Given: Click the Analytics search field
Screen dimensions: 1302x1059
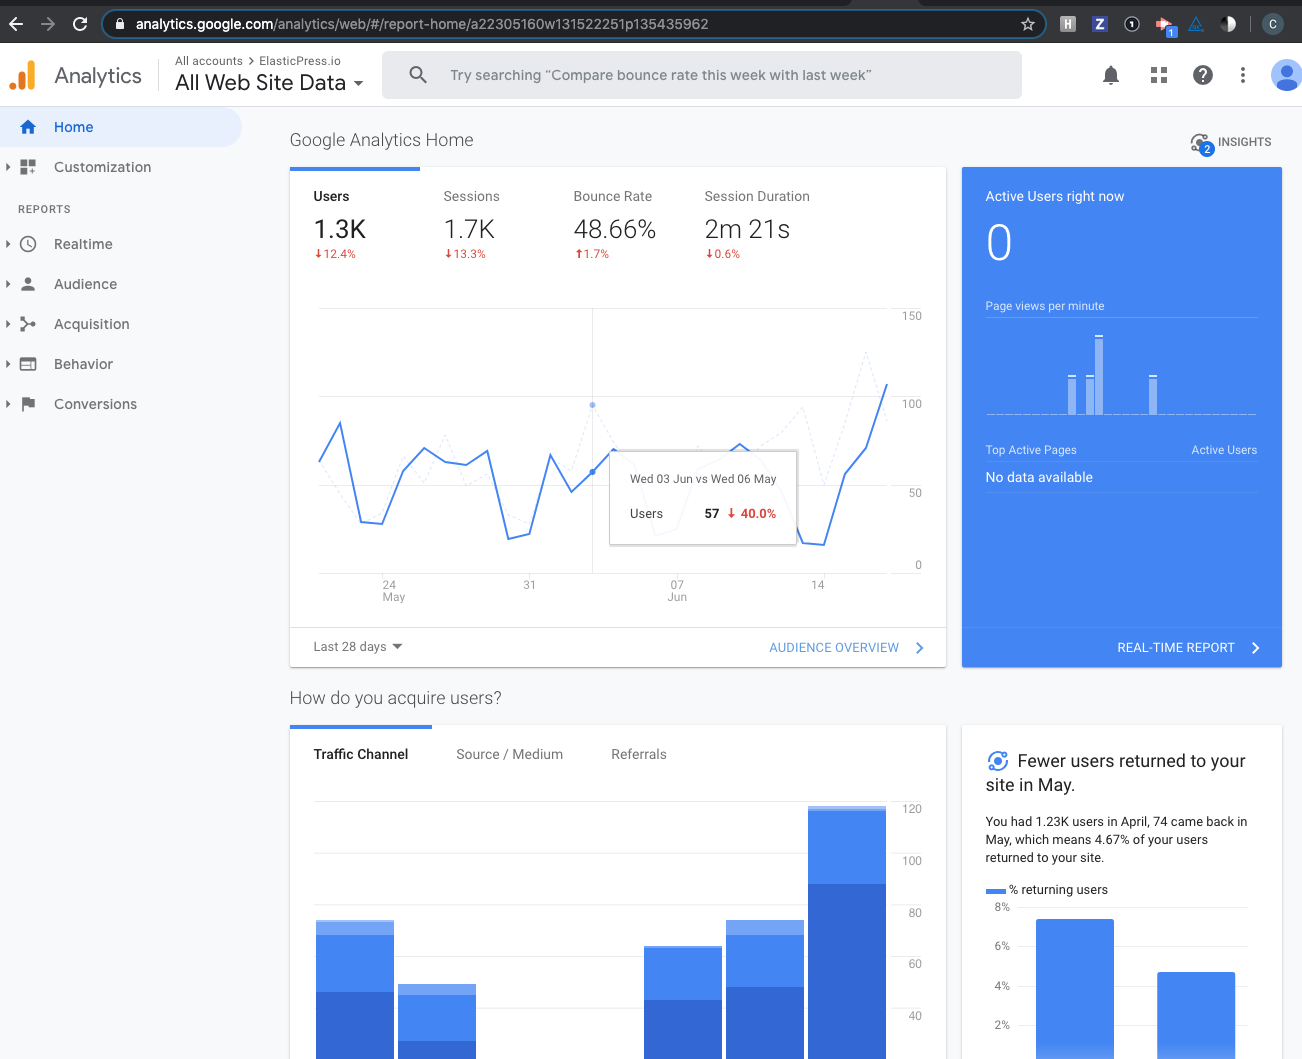Looking at the screenshot, I should [702, 75].
